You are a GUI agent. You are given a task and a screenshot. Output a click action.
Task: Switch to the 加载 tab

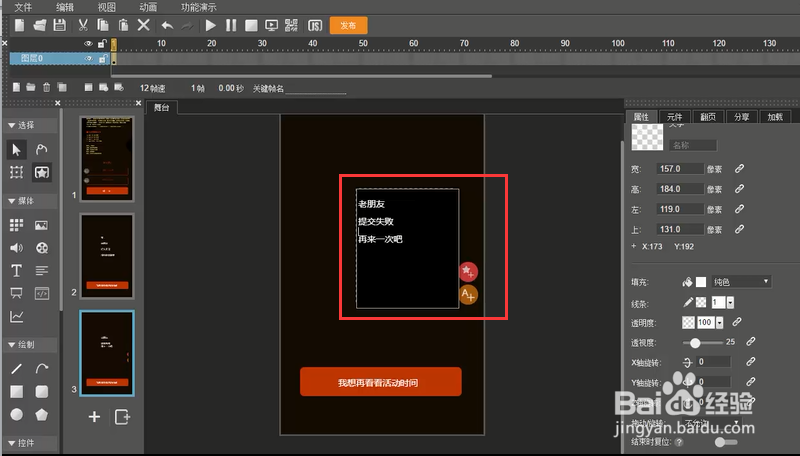coord(775,117)
